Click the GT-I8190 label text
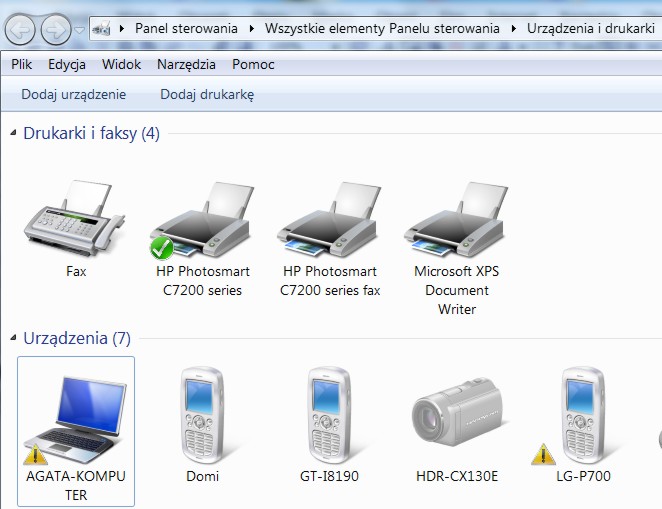This screenshot has width=662, height=509. [329, 476]
